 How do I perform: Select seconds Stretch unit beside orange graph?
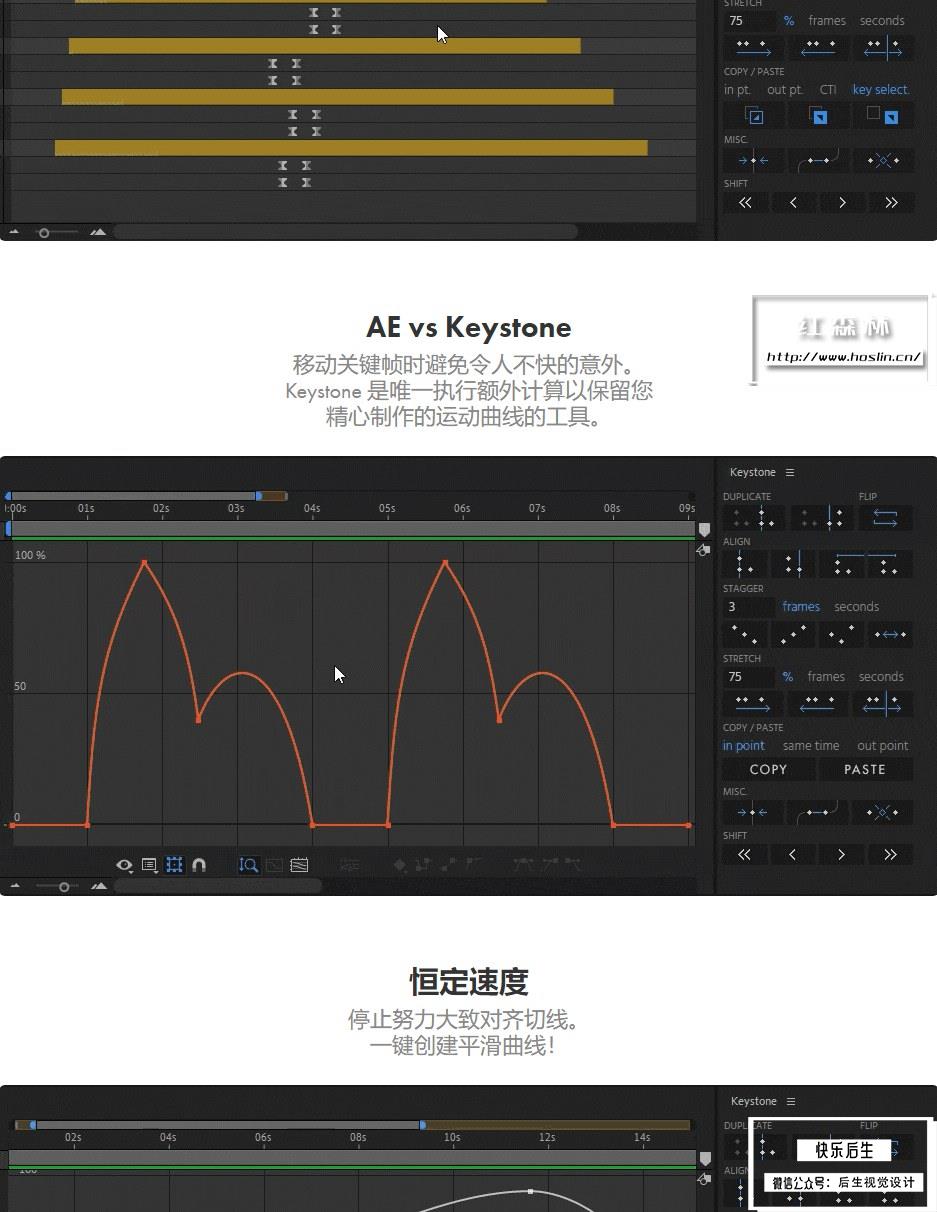pos(881,677)
